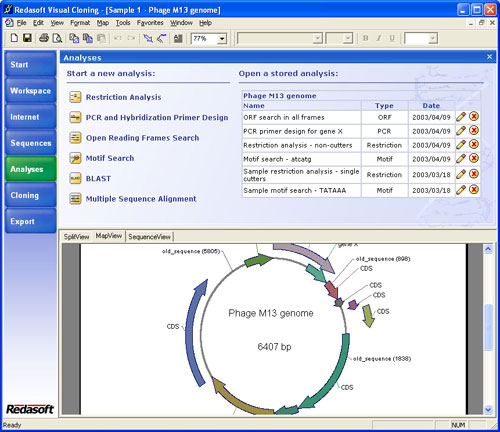Screen dimensions: 500x432
Task: Open the Format menu
Action: (x=80, y=23)
